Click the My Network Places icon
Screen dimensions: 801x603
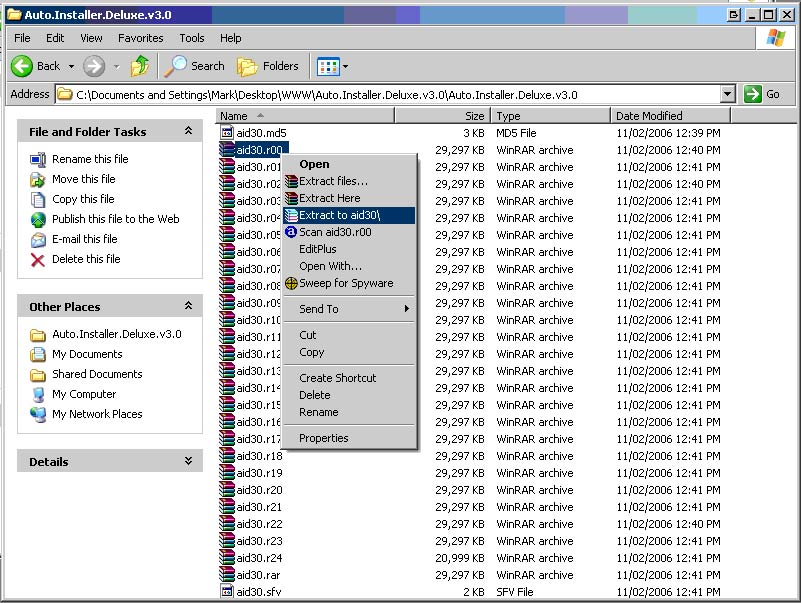[38, 414]
